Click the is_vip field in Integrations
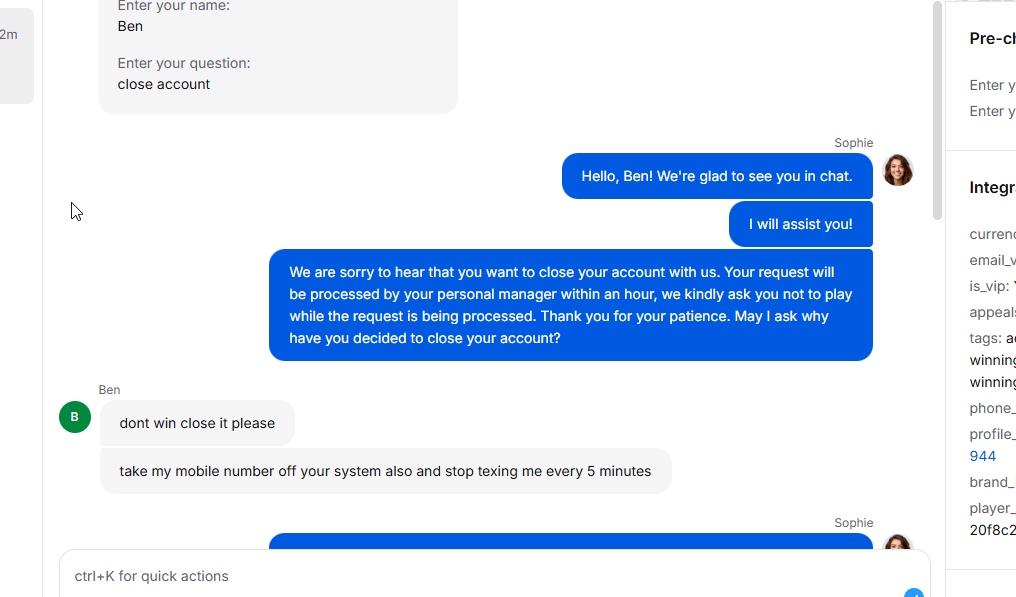 point(992,286)
